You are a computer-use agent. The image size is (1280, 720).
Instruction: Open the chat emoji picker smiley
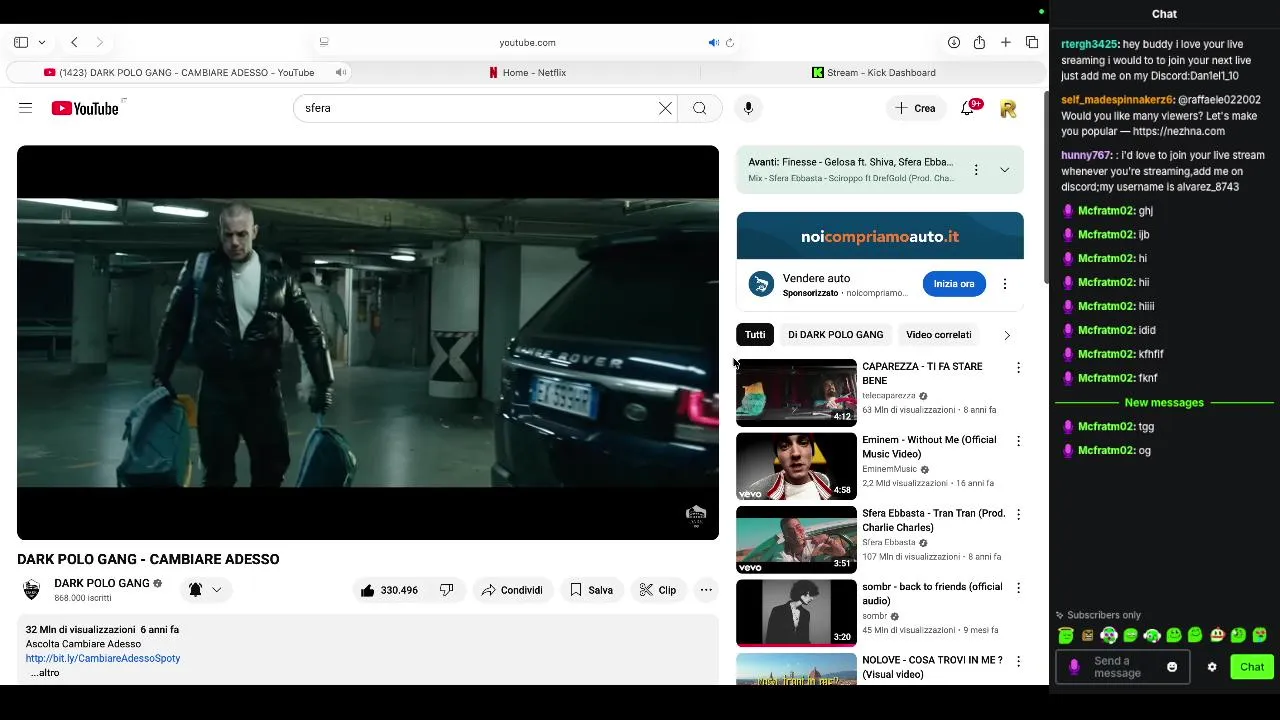click(1172, 667)
